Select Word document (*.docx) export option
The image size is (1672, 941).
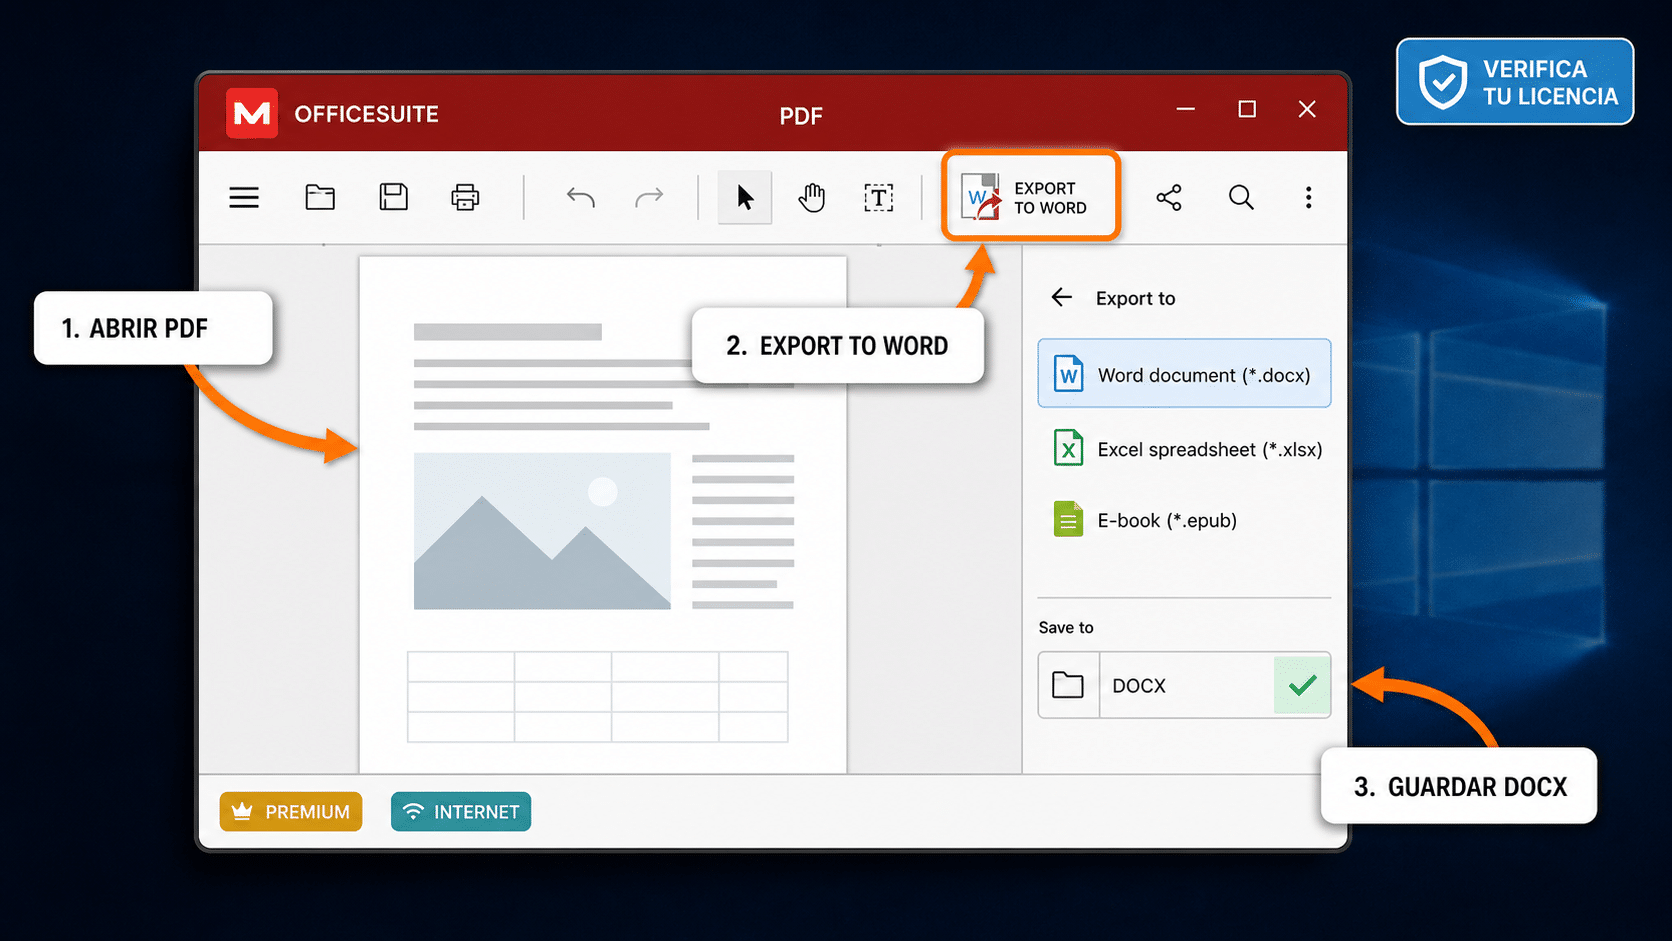coord(1184,374)
